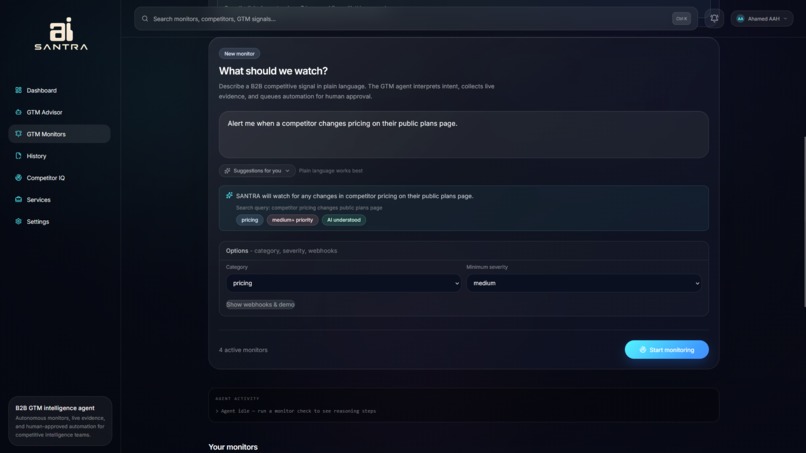The height and width of the screenshot is (453, 806).
Task: Click Show webhooks & demo
Action: [x=260, y=304]
